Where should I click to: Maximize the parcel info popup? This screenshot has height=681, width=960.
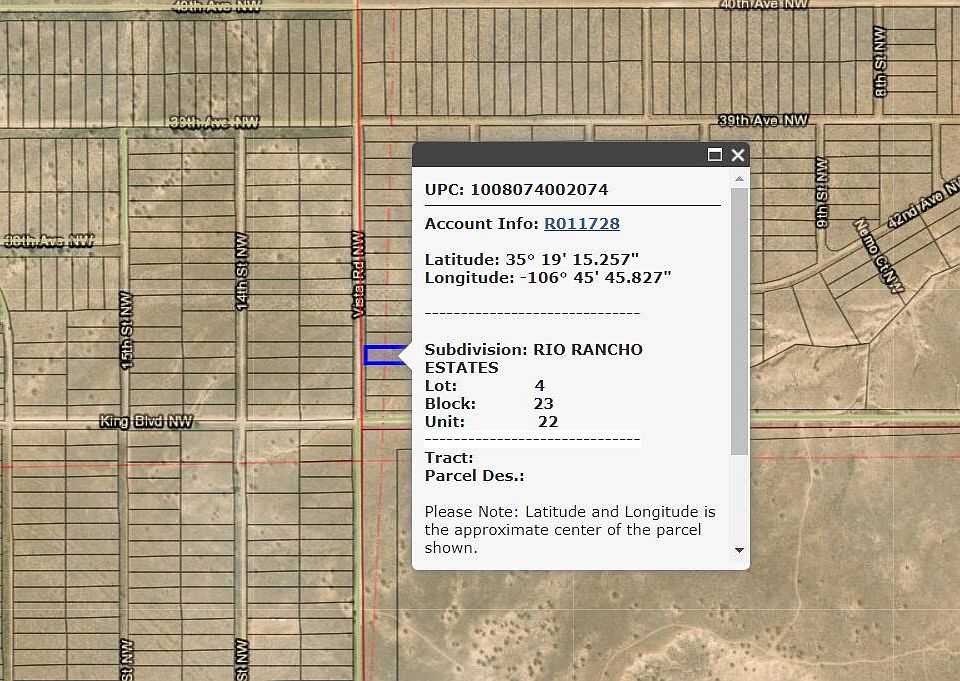tap(714, 155)
